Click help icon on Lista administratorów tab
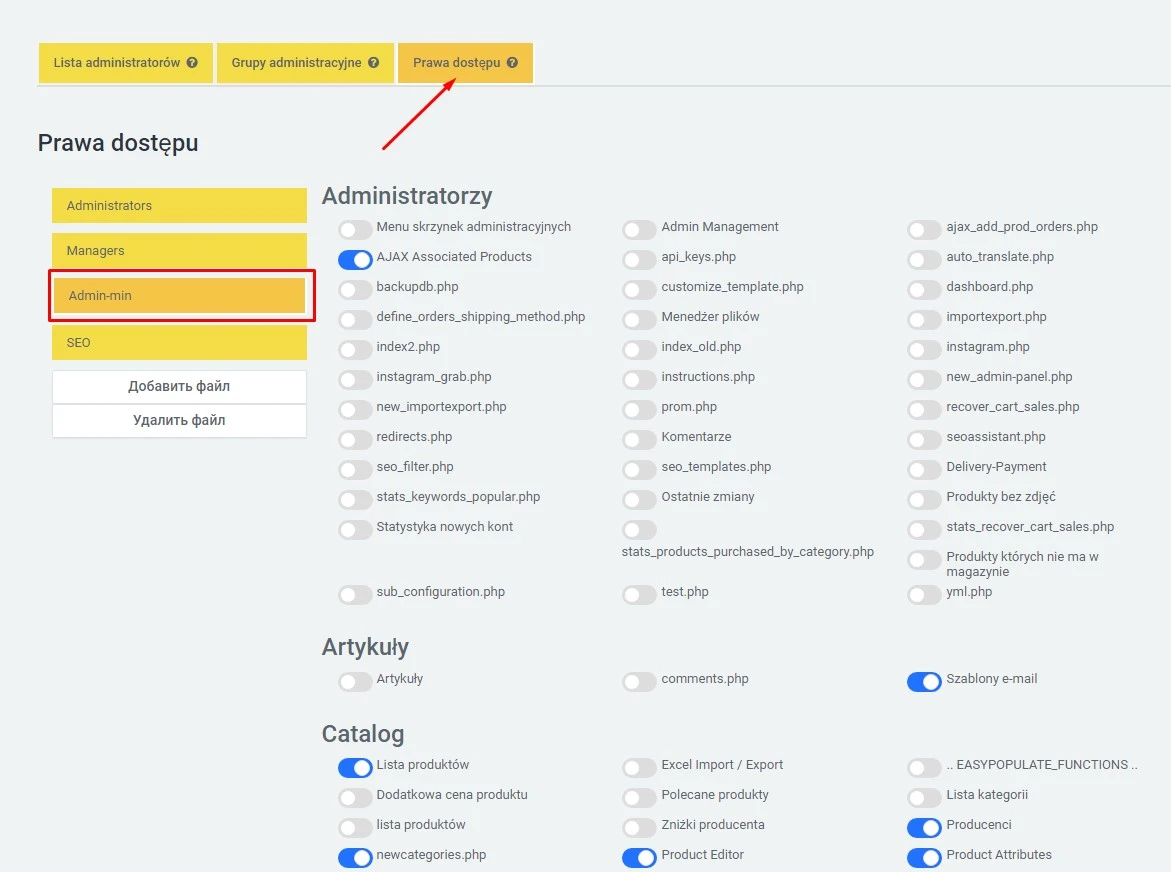Screen dimensions: 1171x872 [192, 63]
